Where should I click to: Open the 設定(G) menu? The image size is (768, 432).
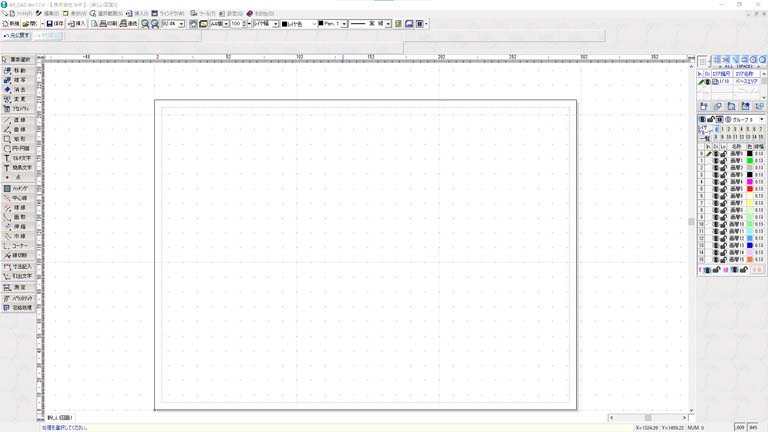232,13
